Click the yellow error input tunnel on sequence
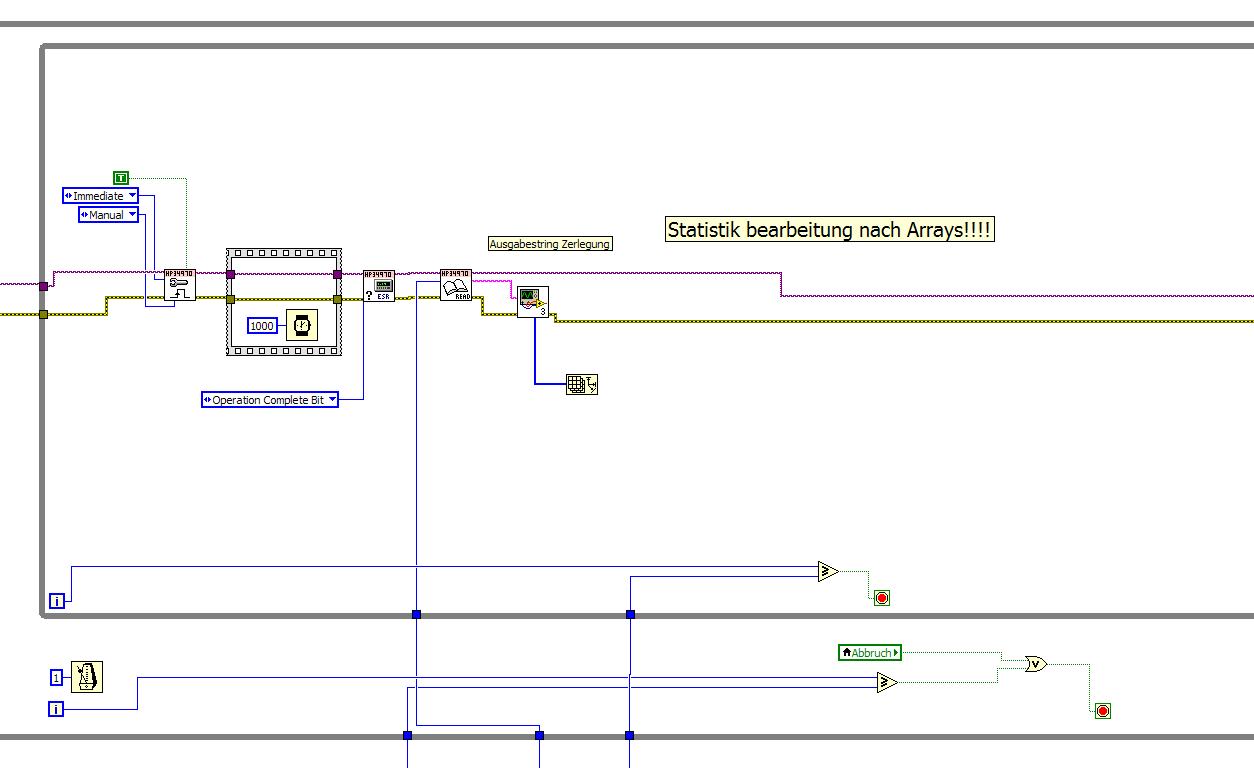 [x=230, y=299]
